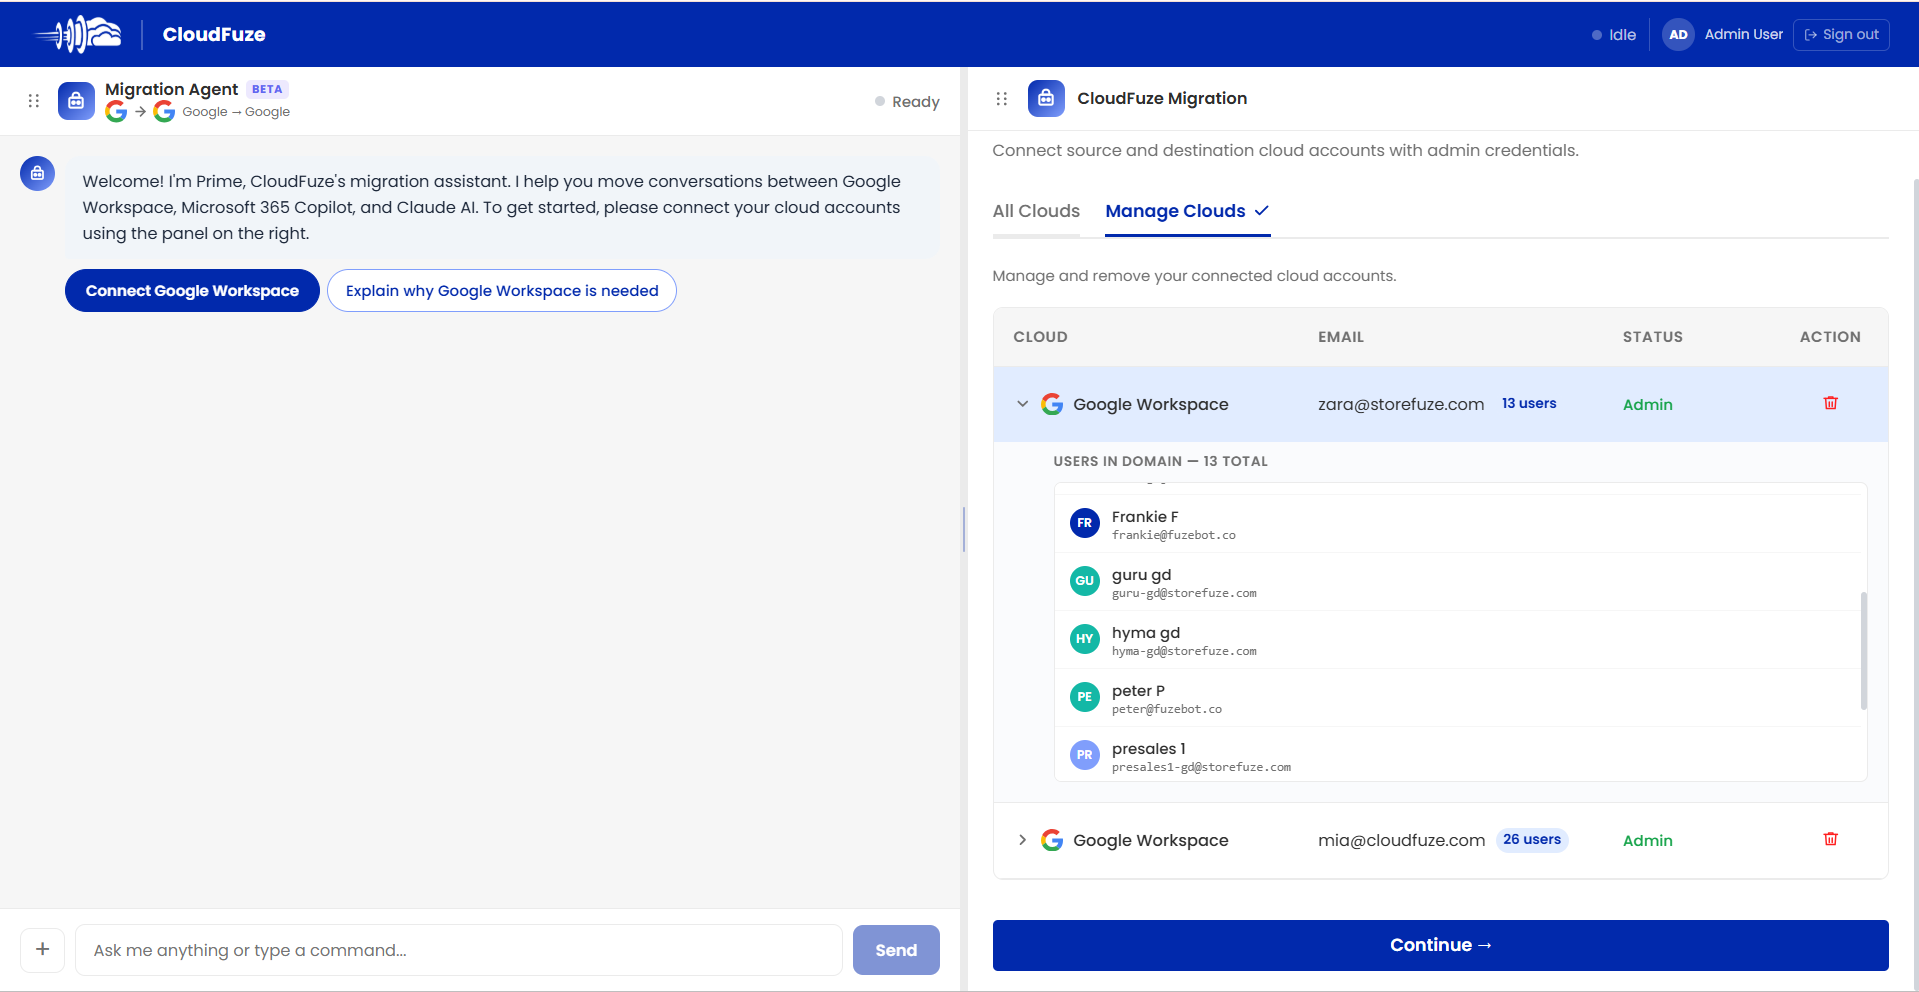This screenshot has height=992, width=1919.
Task: Expand the mia@cloudfuze.com Google Workspace row
Action: (x=1022, y=840)
